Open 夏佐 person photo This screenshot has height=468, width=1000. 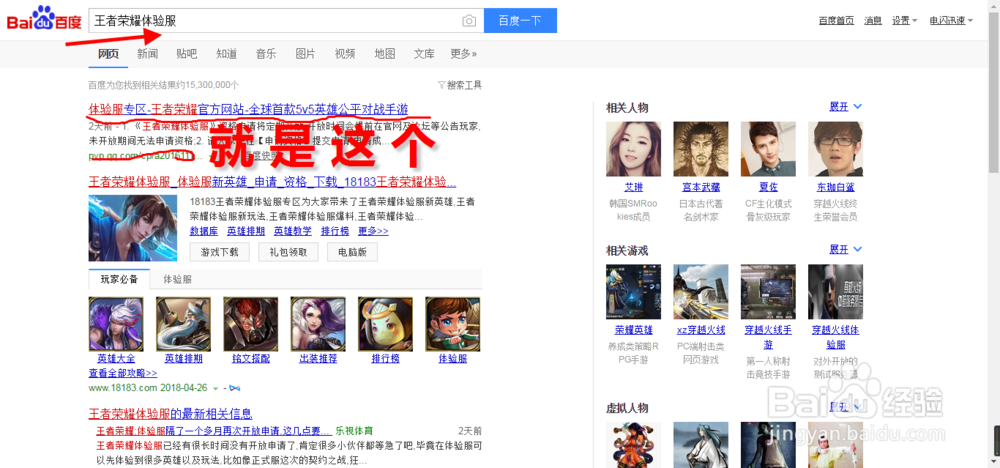coord(768,149)
